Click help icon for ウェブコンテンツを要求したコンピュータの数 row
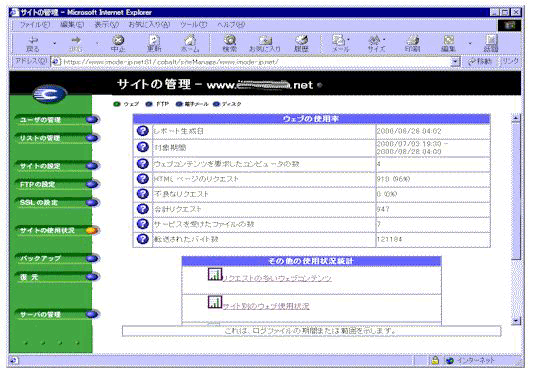534x375 pixels. [143, 164]
